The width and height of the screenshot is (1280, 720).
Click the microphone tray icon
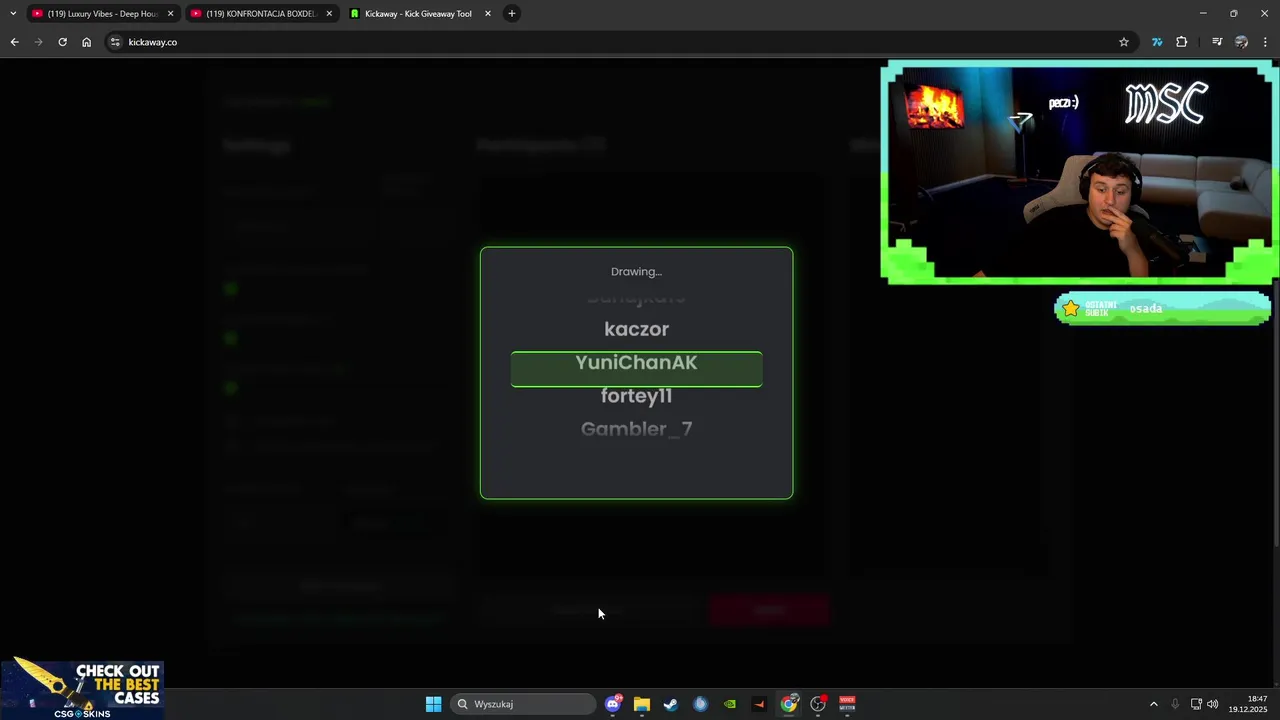click(1175, 704)
